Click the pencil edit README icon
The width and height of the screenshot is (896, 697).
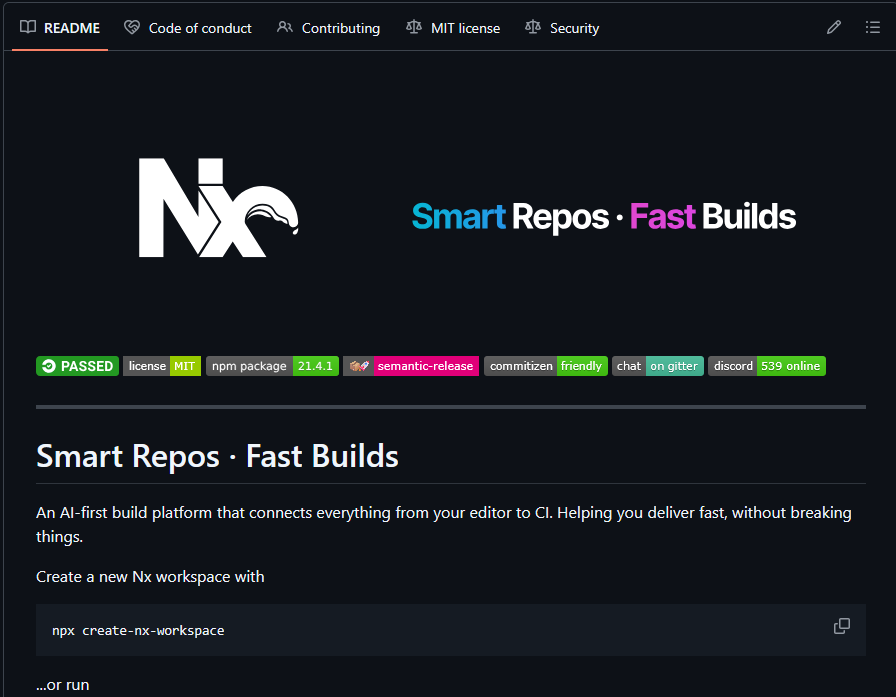tap(834, 27)
